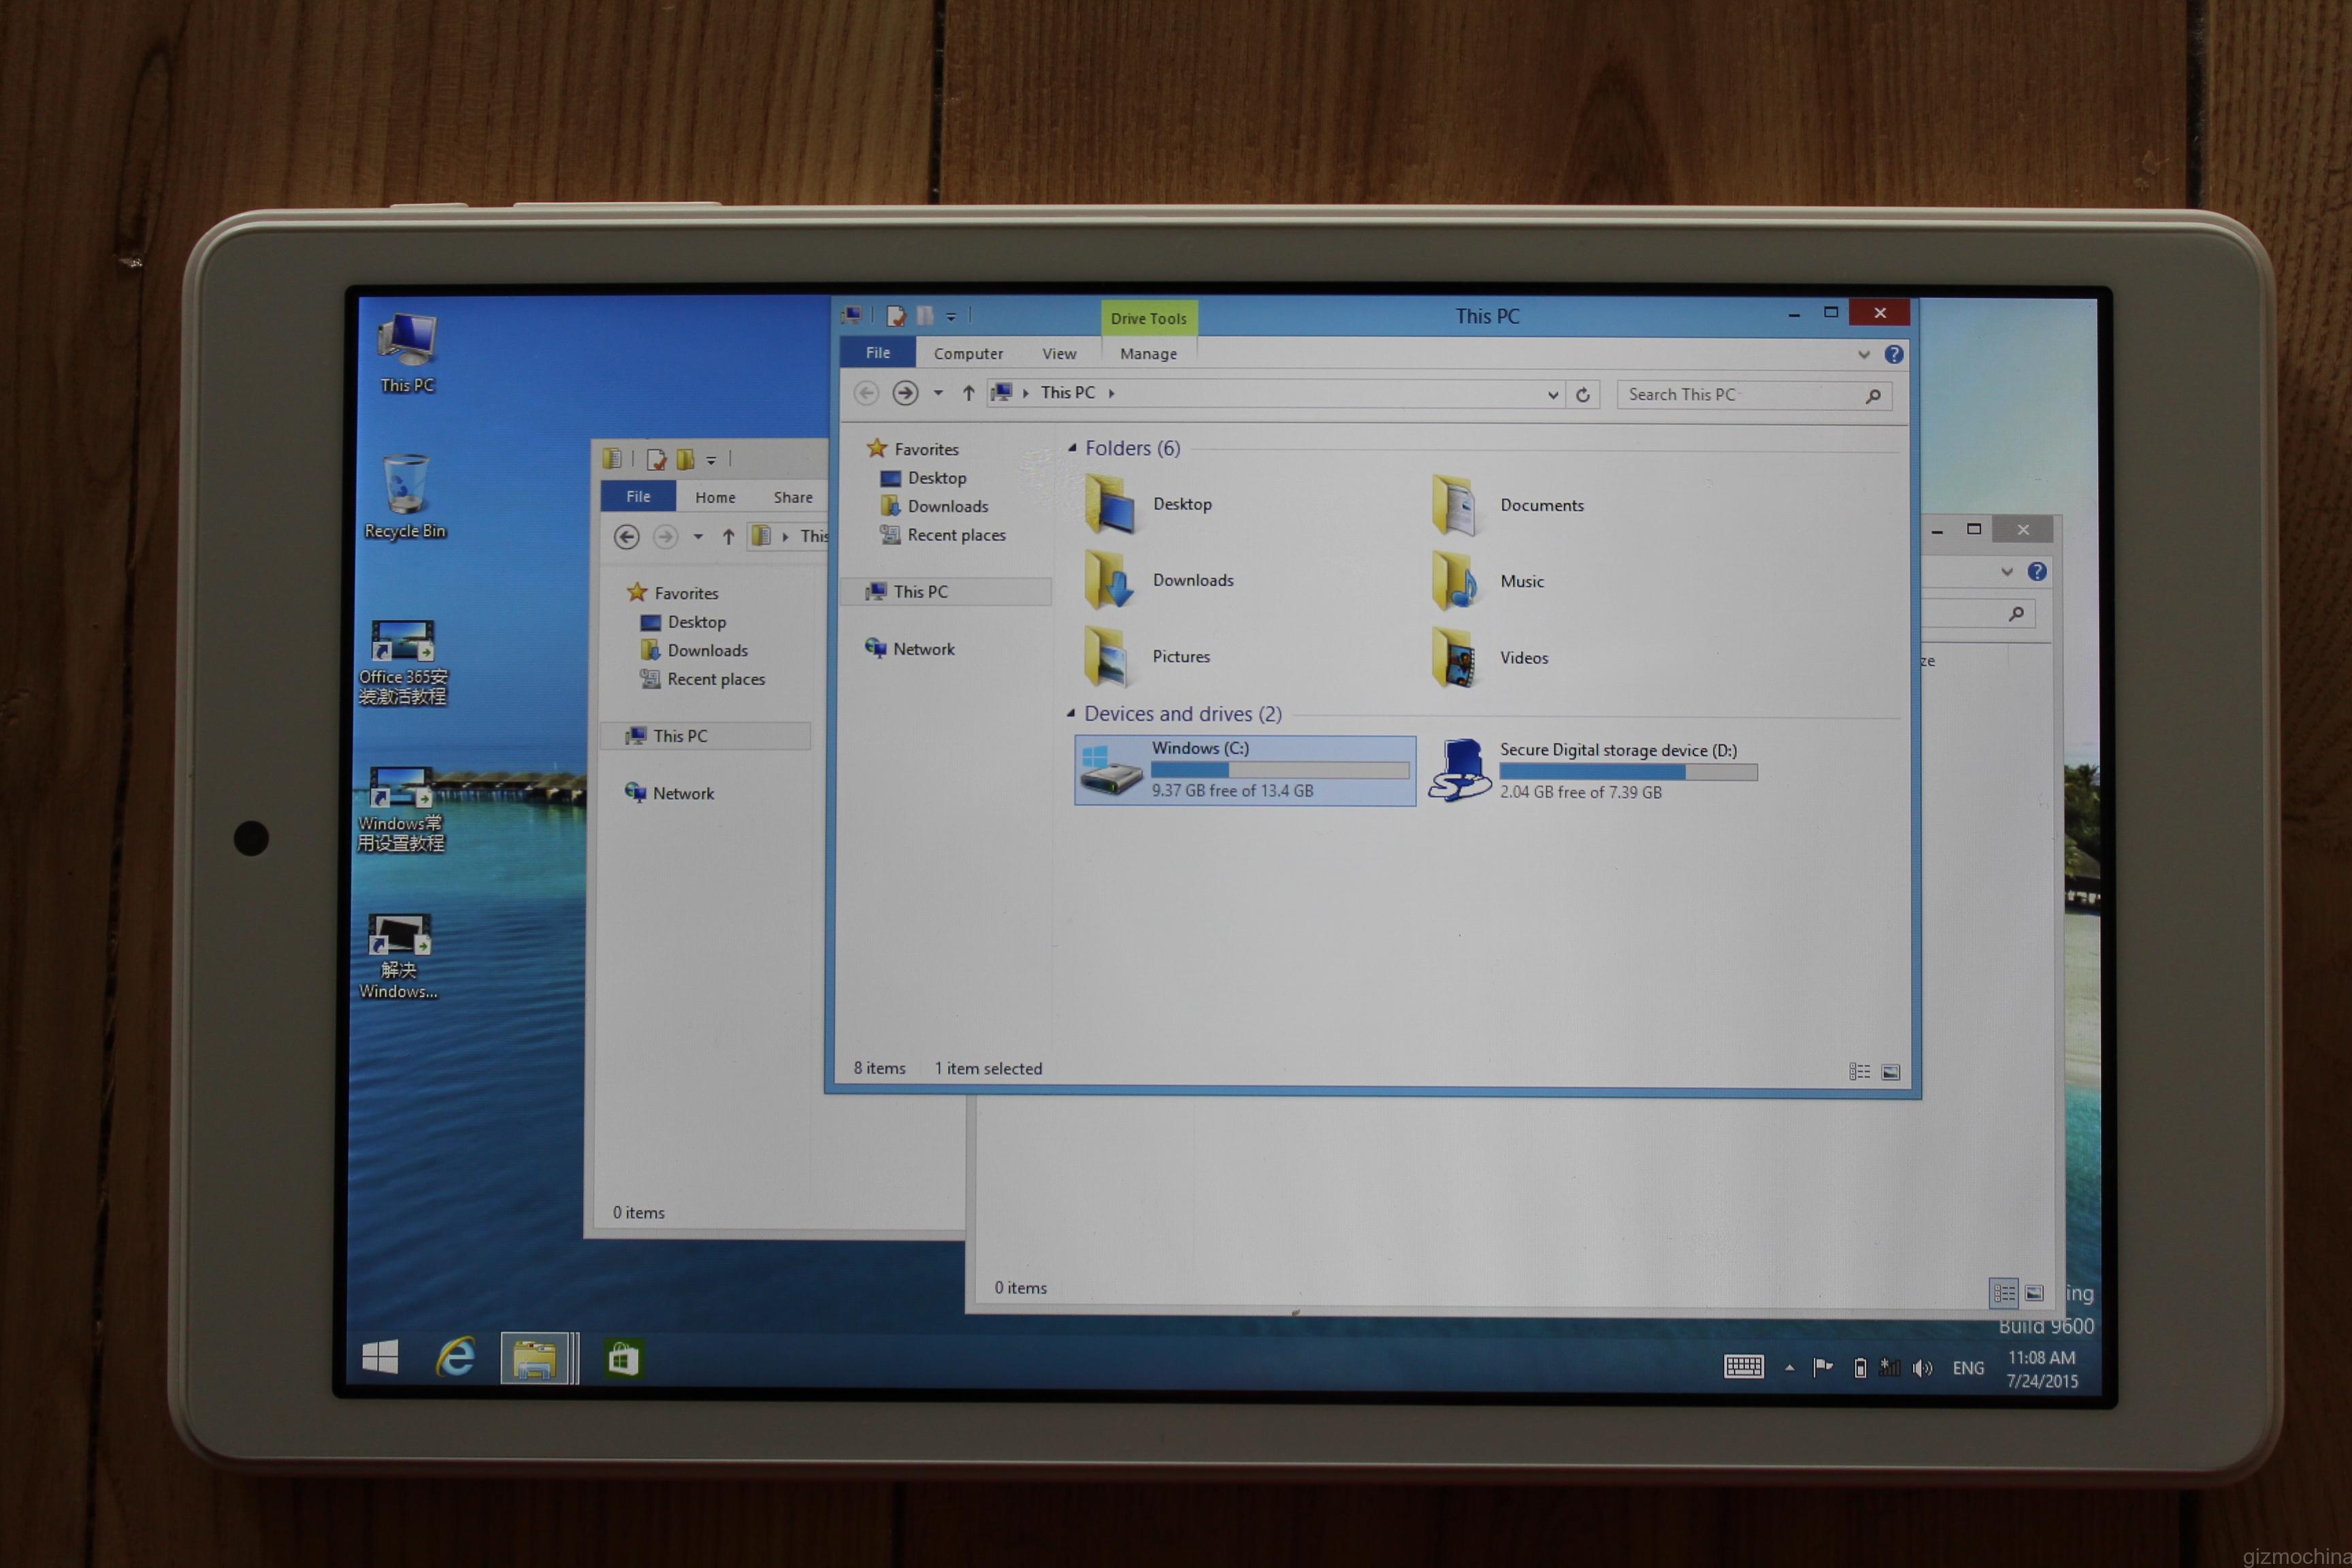Navigate back using the back button
2352x1568 pixels.
865,393
